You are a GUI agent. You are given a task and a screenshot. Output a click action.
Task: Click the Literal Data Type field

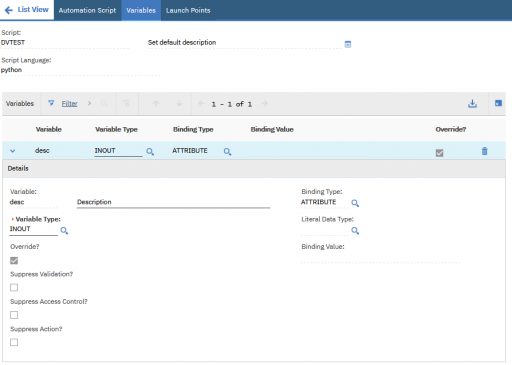324,230
